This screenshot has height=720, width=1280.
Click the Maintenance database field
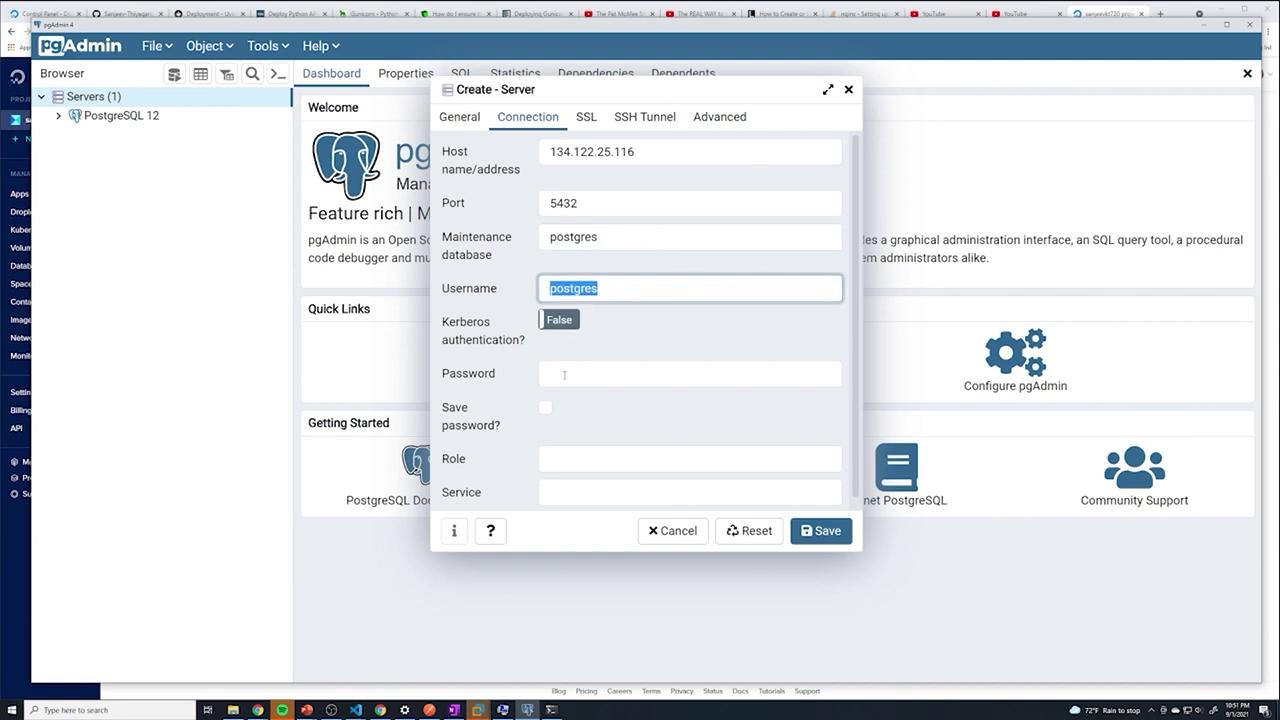tap(690, 237)
